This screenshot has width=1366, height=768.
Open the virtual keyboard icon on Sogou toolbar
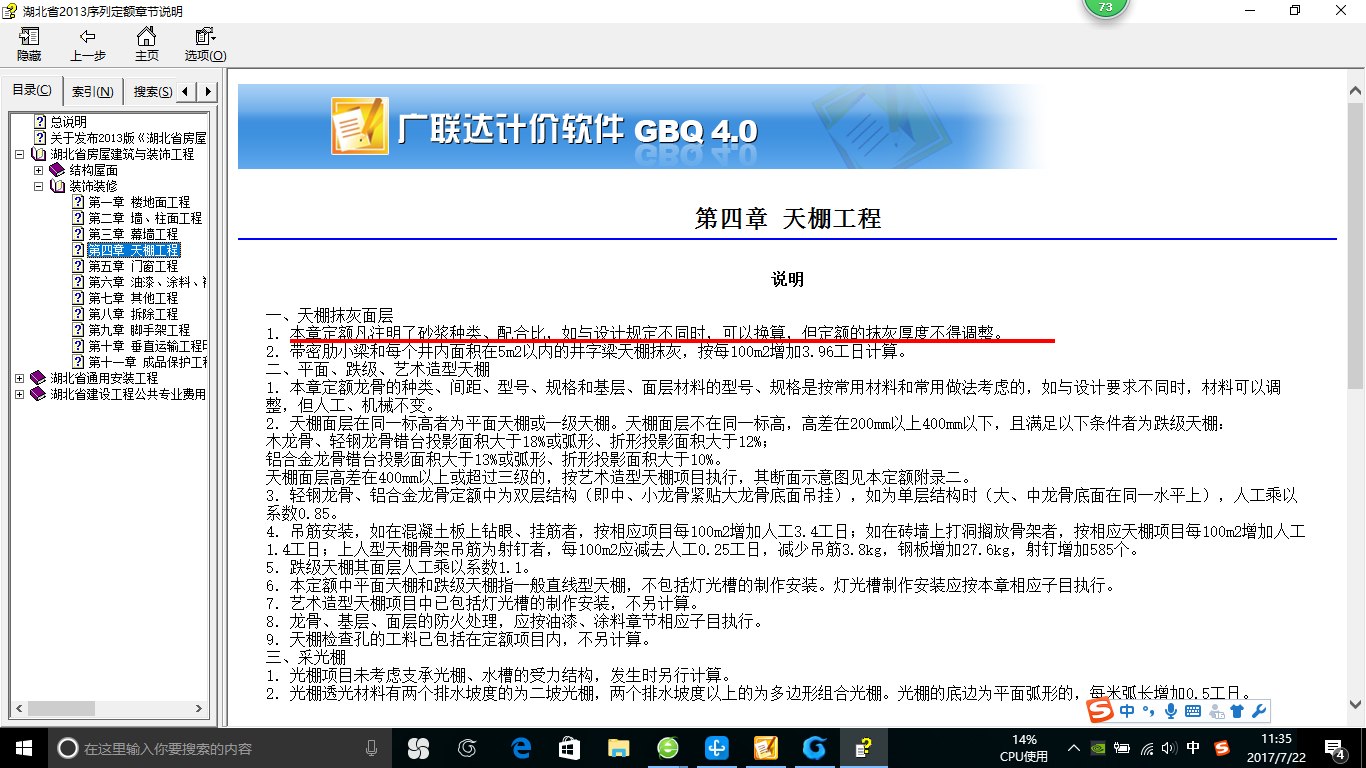pyautogui.click(x=1194, y=711)
